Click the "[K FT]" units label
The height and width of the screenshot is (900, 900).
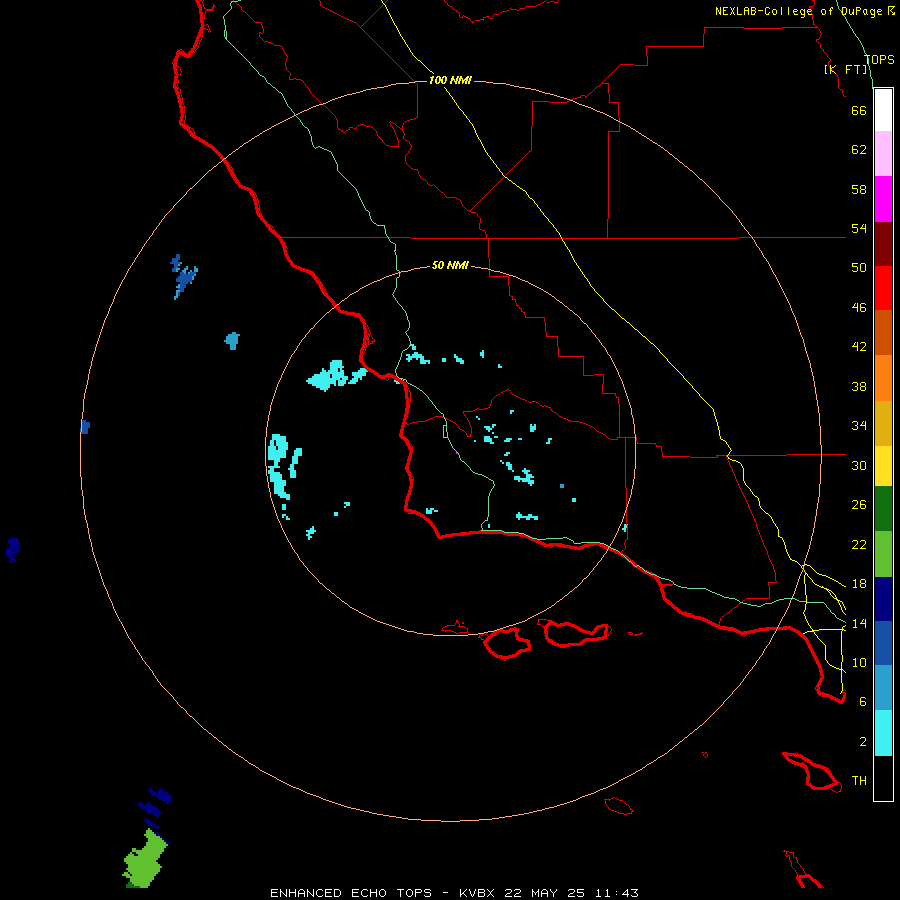point(846,69)
